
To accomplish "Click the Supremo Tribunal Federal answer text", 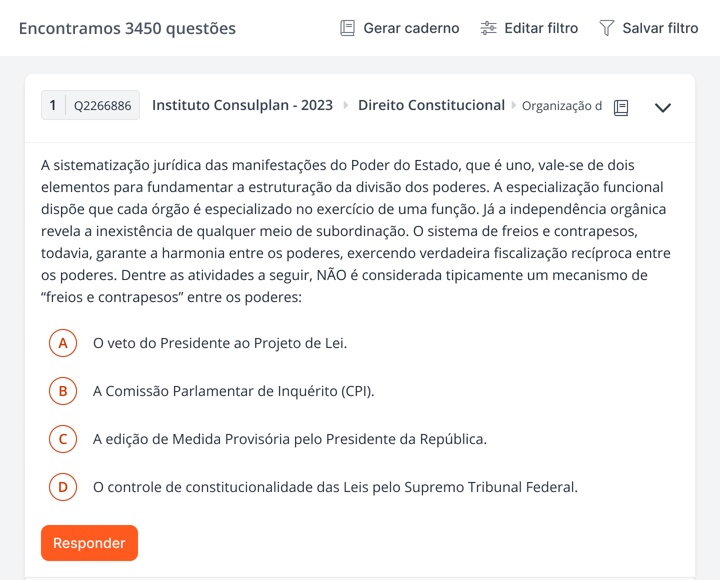I will pyautogui.click(x=335, y=487).
